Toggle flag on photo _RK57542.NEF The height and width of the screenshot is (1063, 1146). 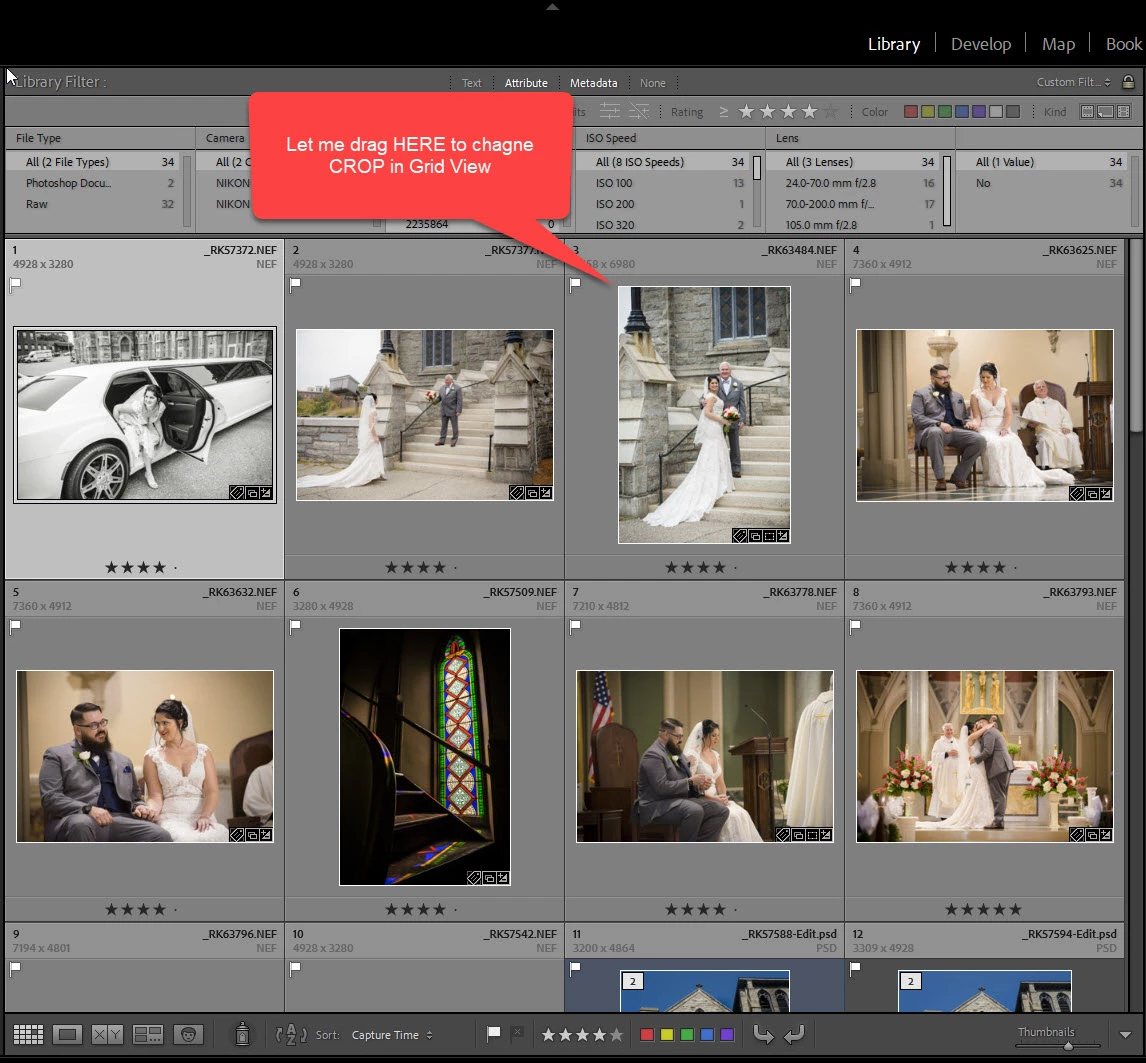(295, 969)
